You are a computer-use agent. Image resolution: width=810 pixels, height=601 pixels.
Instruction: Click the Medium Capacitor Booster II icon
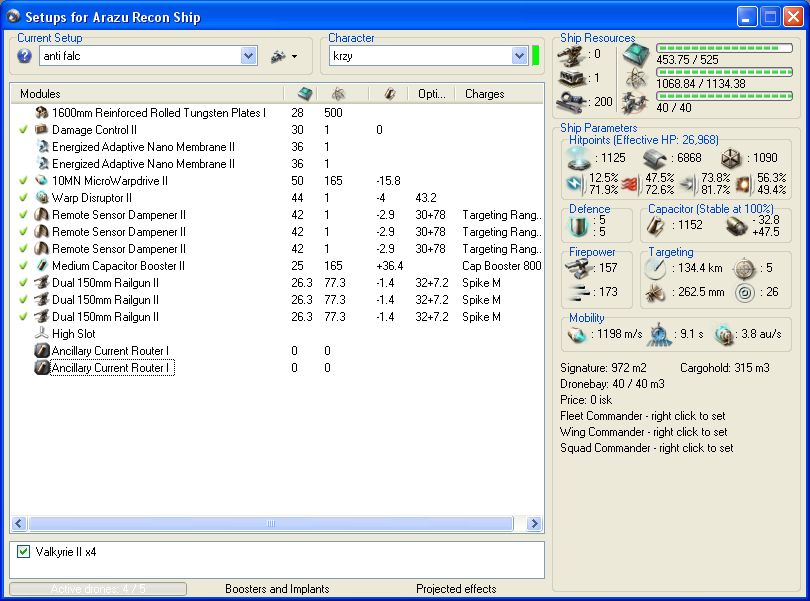click(42, 266)
